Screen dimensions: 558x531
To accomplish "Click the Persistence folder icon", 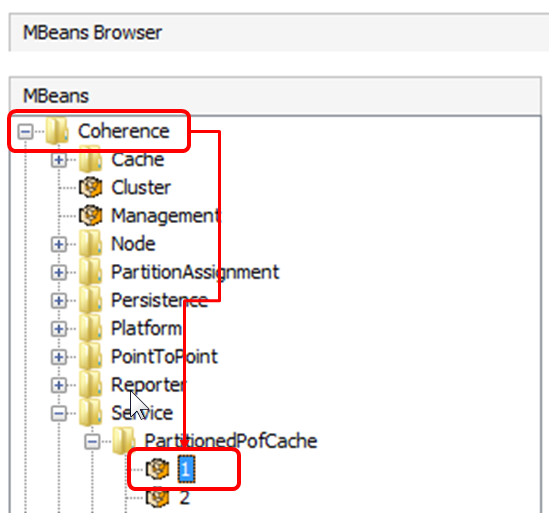I will (91, 300).
